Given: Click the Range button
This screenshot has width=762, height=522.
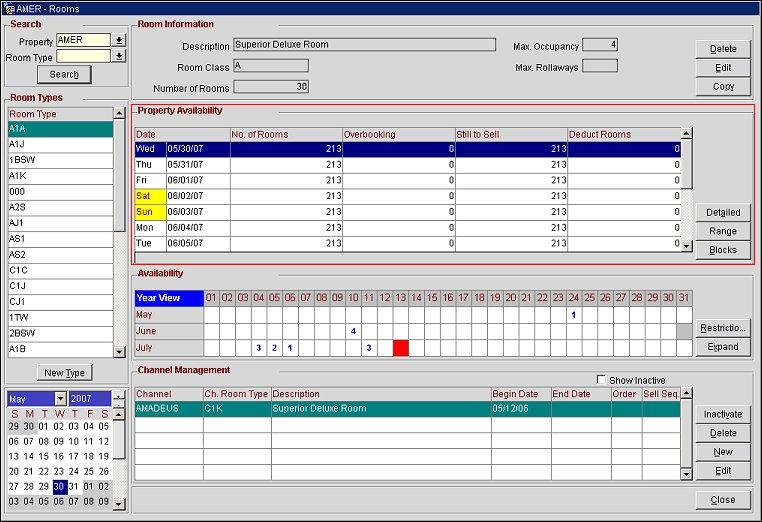Looking at the screenshot, I should 723,231.
